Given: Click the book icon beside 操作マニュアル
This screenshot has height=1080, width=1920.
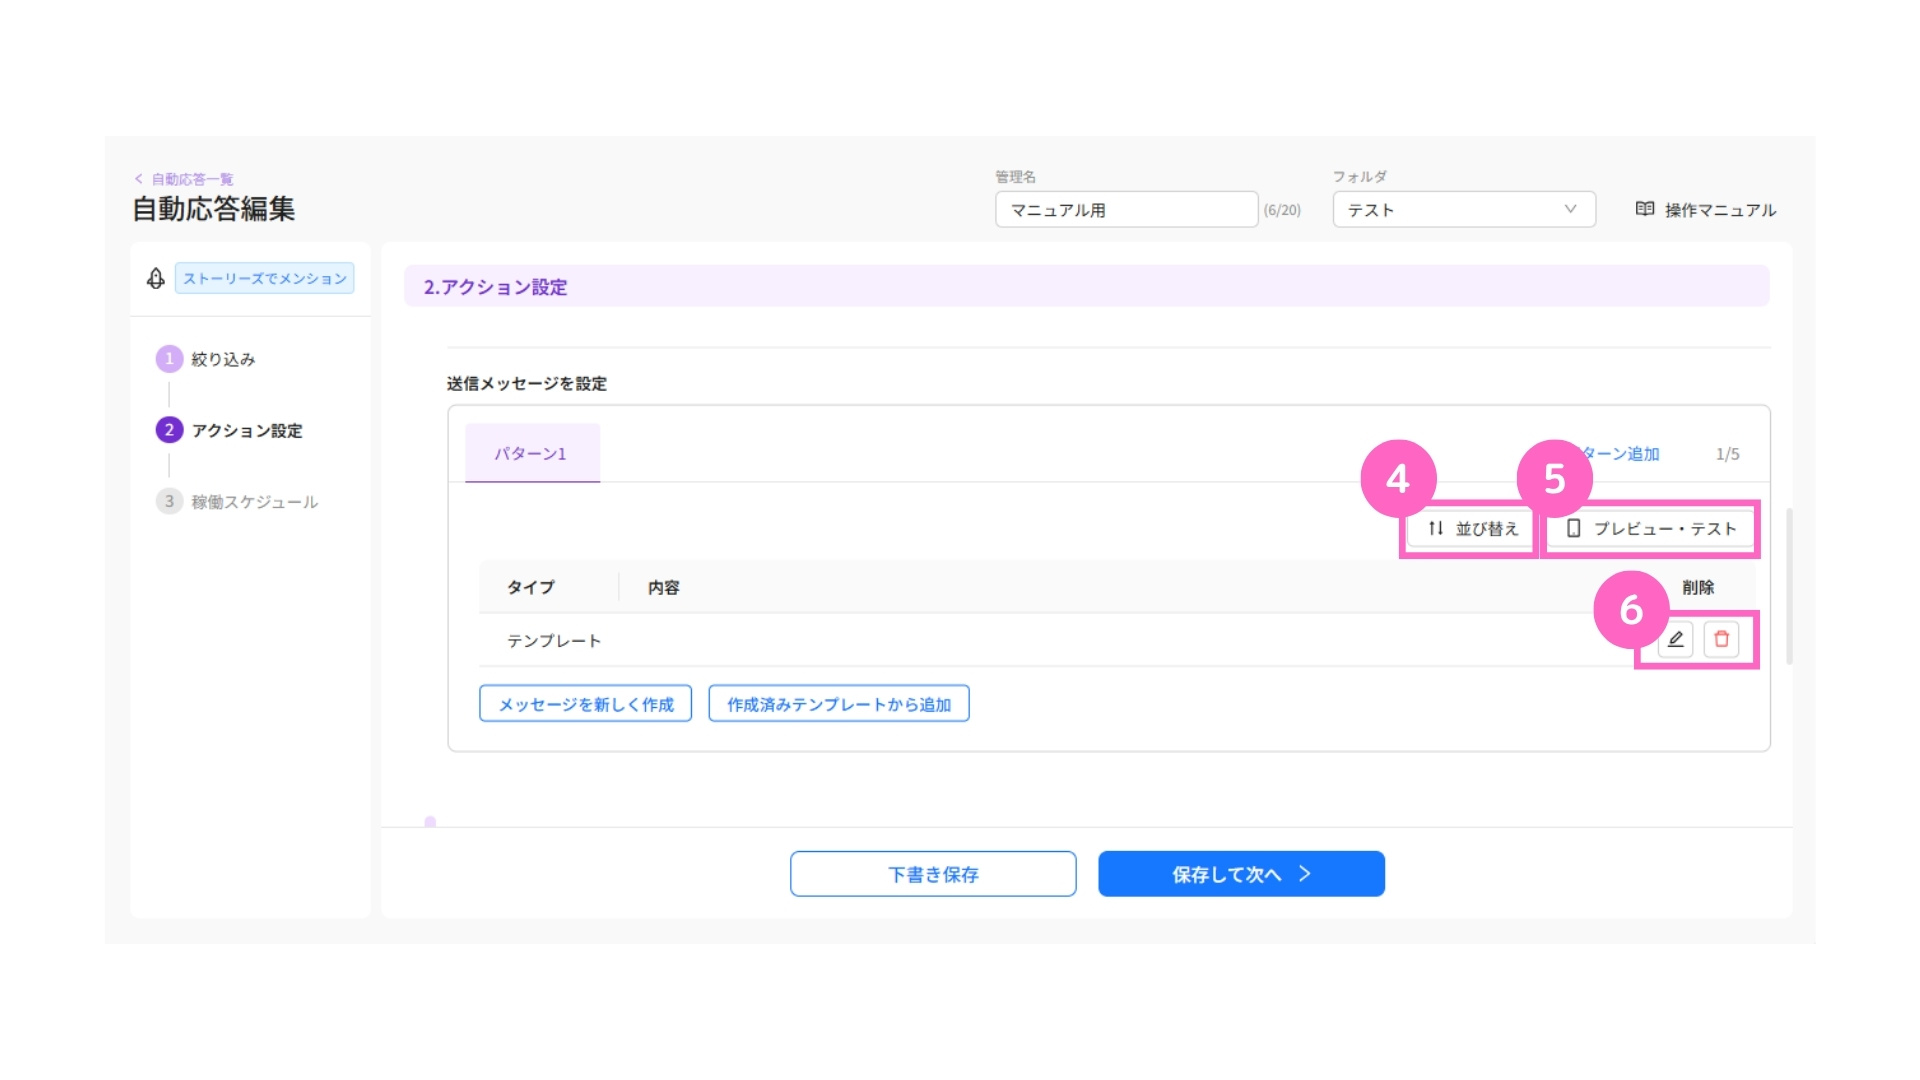Looking at the screenshot, I should (x=1645, y=209).
